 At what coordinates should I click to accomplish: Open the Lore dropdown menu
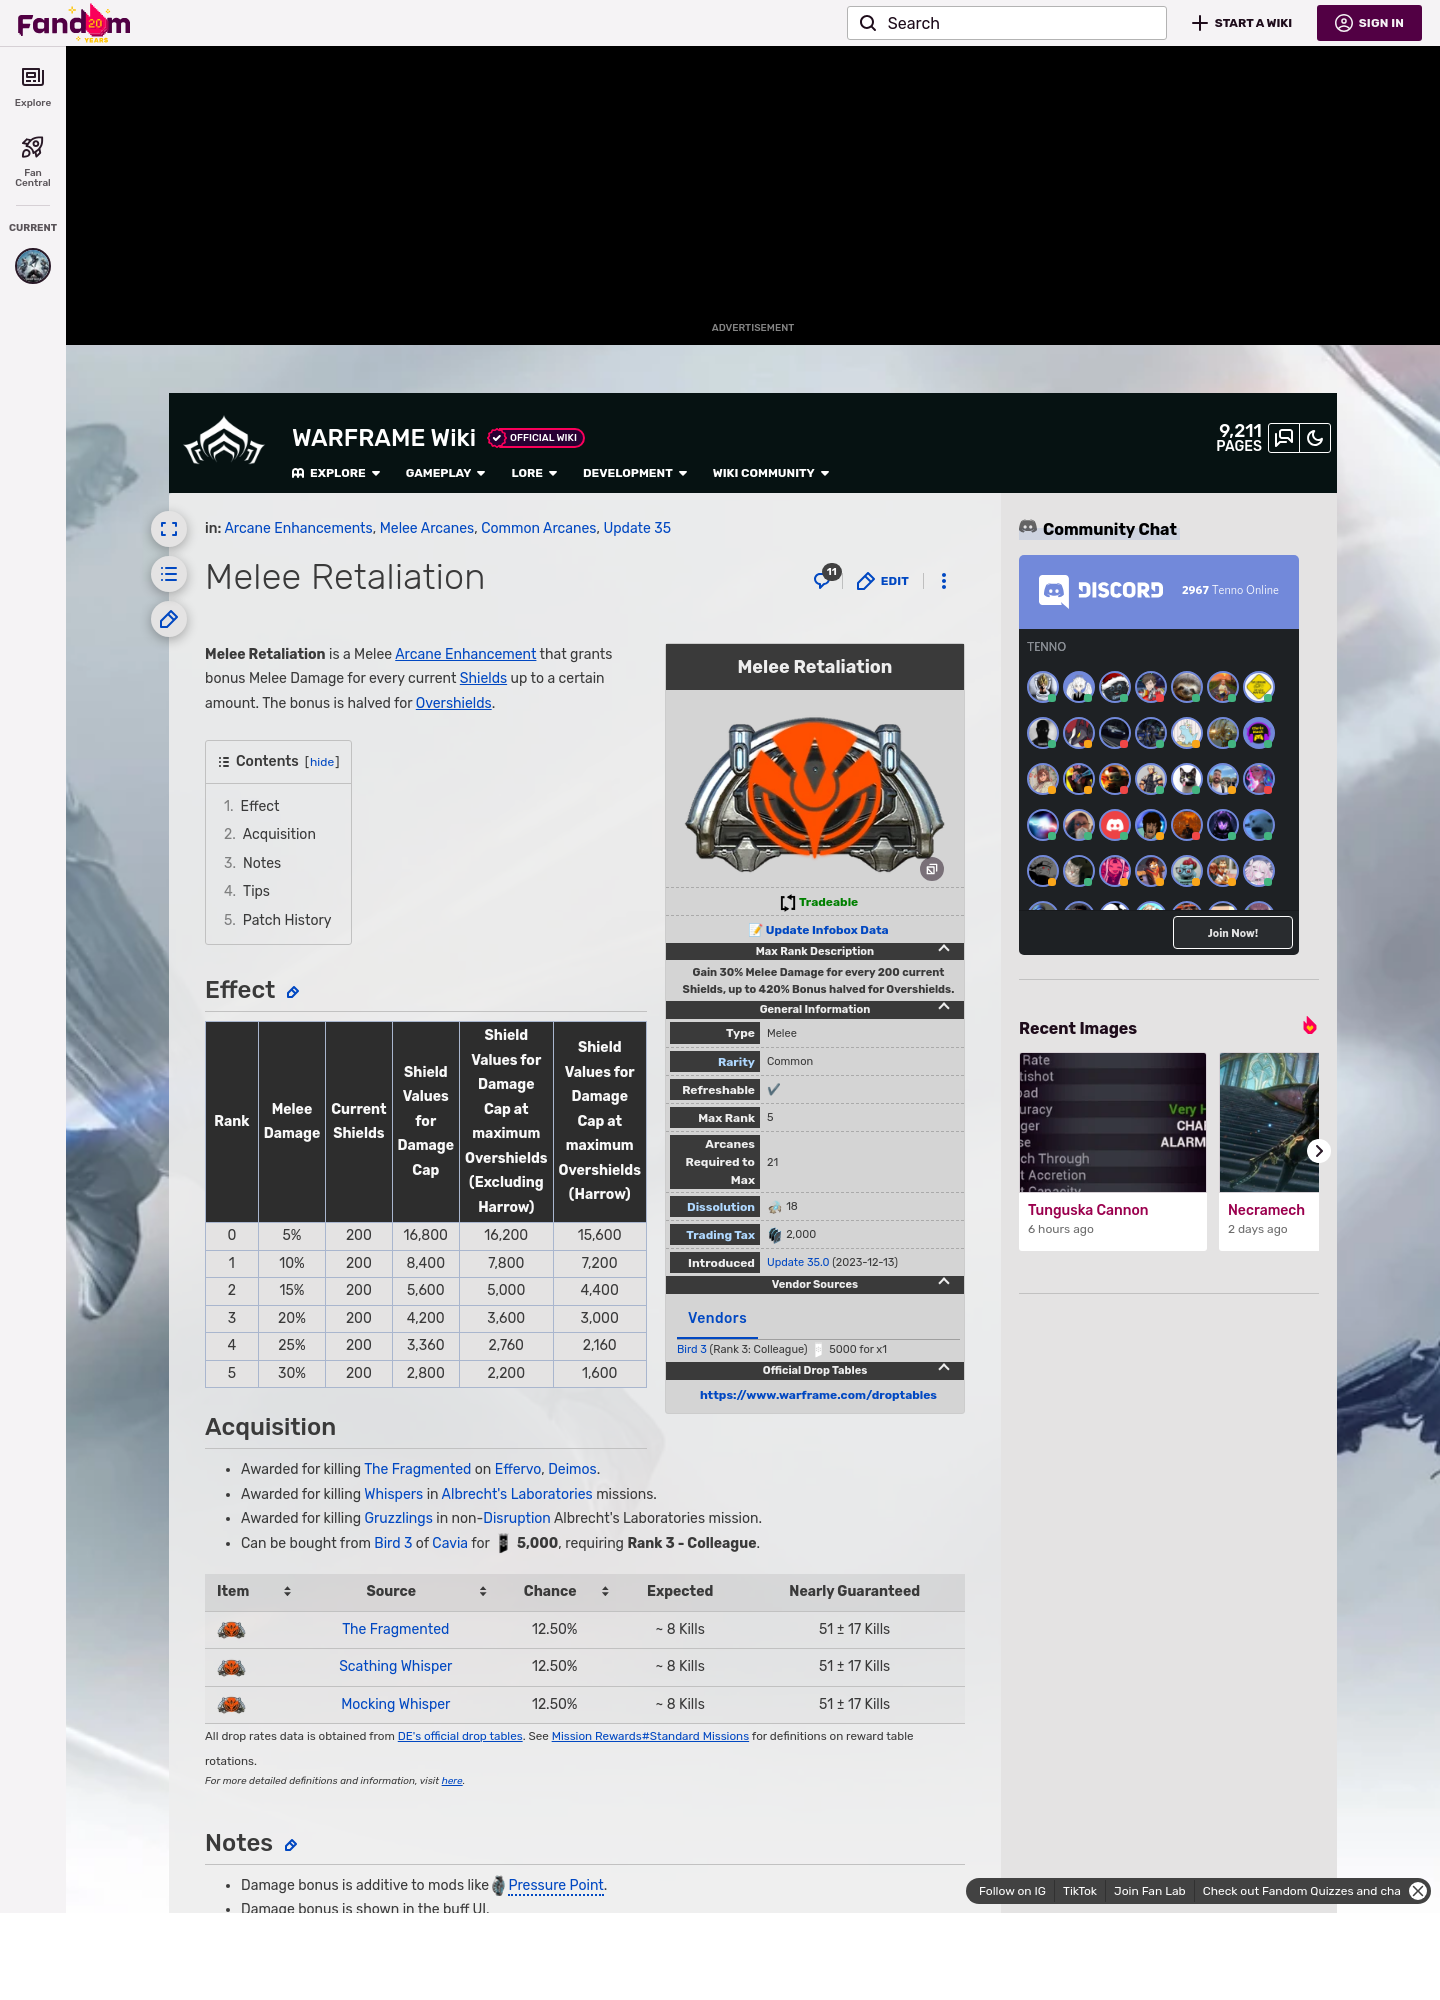click(534, 473)
